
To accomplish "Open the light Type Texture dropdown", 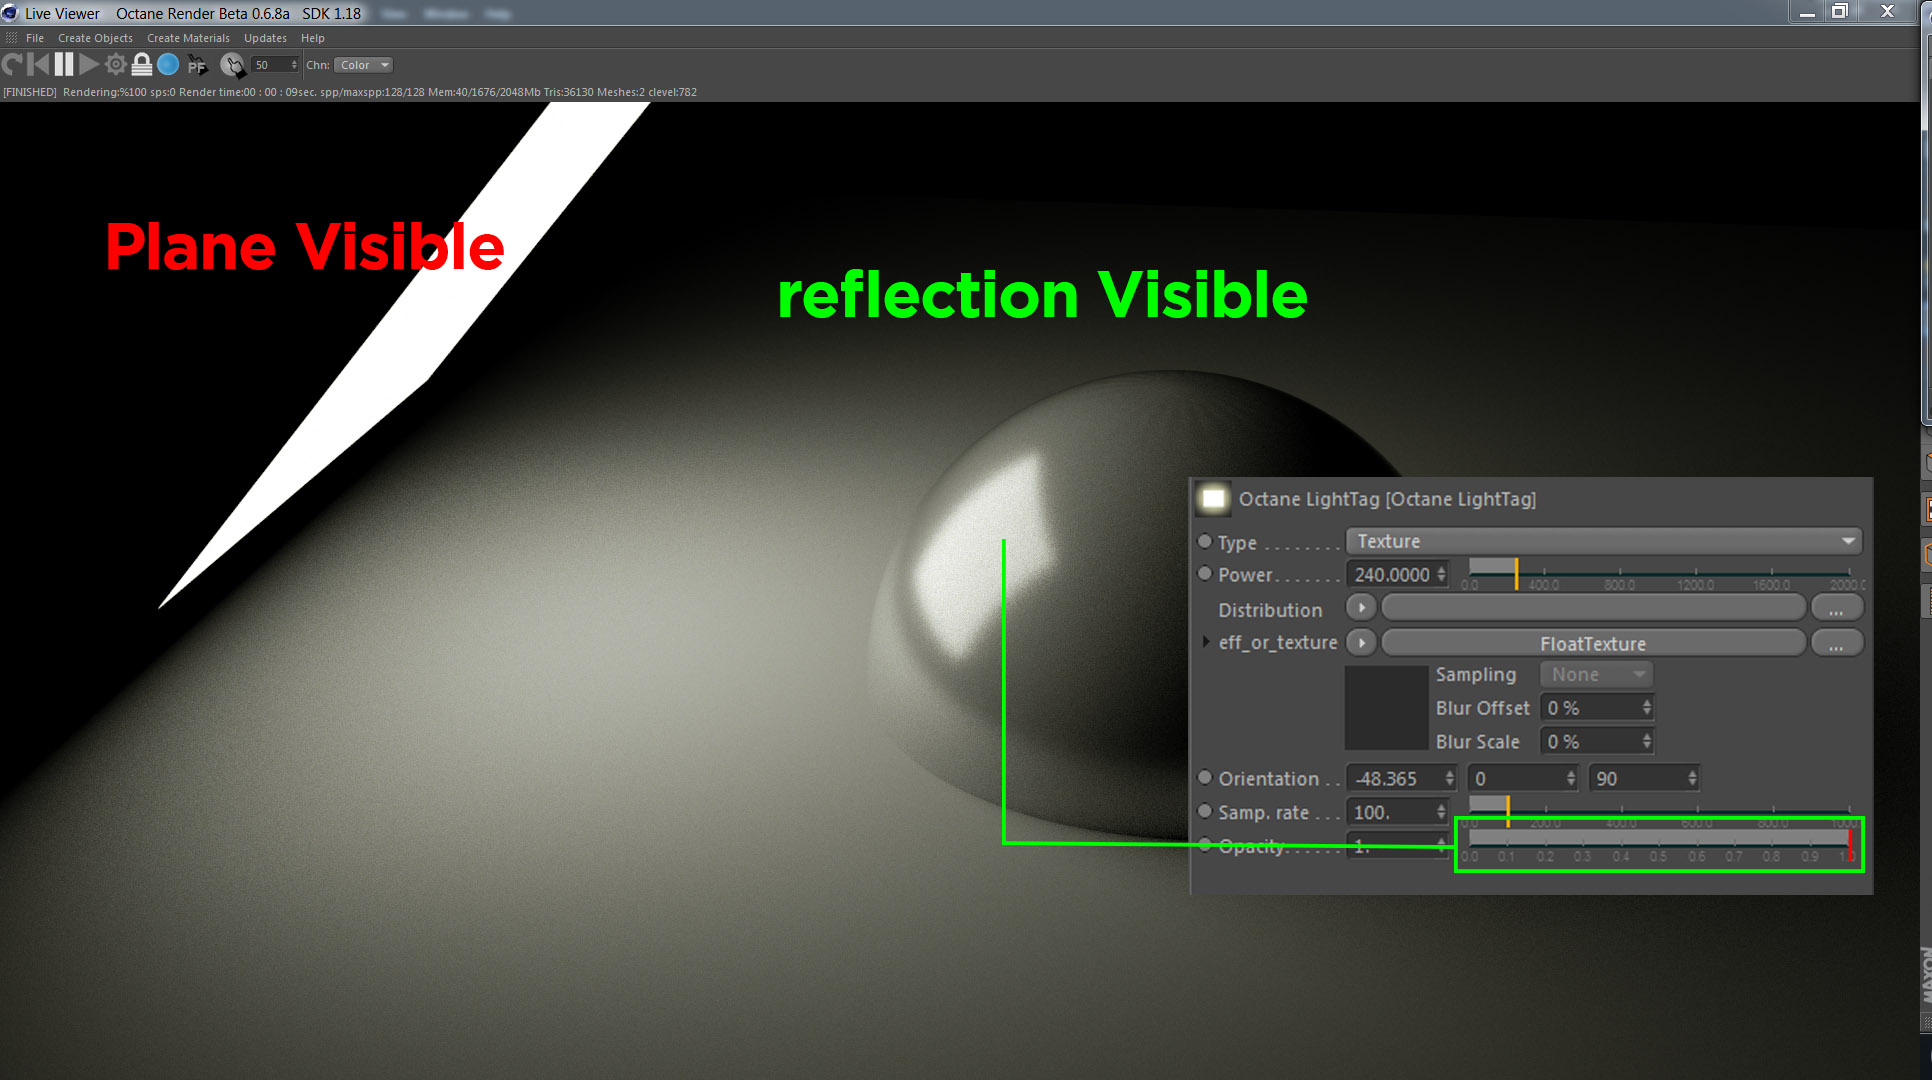I will (x=1603, y=541).
